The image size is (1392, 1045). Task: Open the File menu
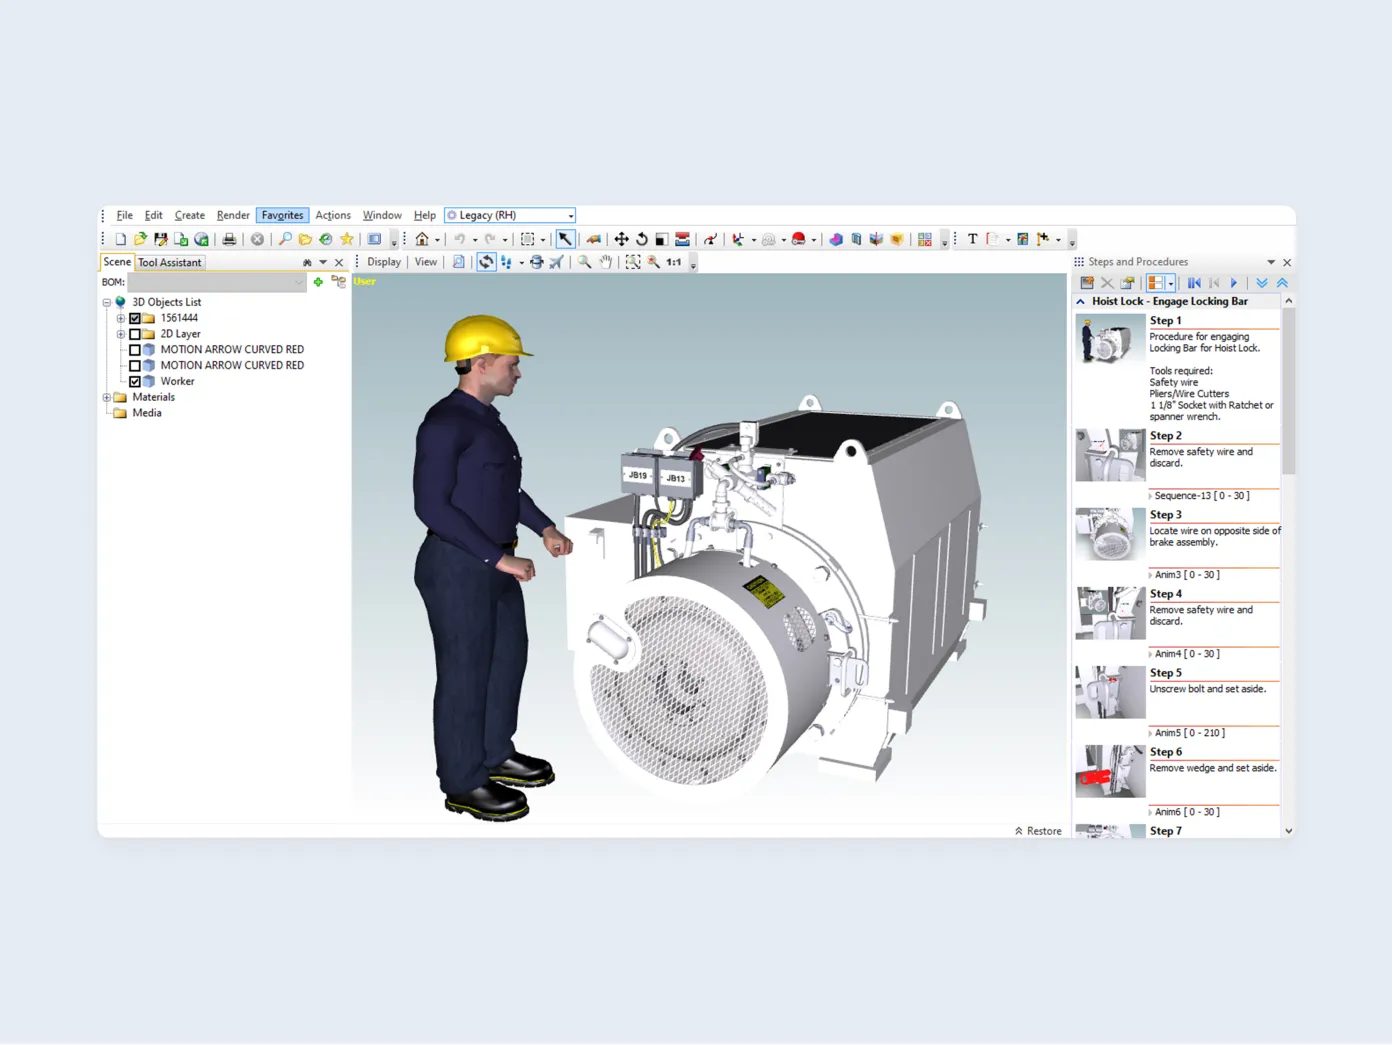pos(125,215)
